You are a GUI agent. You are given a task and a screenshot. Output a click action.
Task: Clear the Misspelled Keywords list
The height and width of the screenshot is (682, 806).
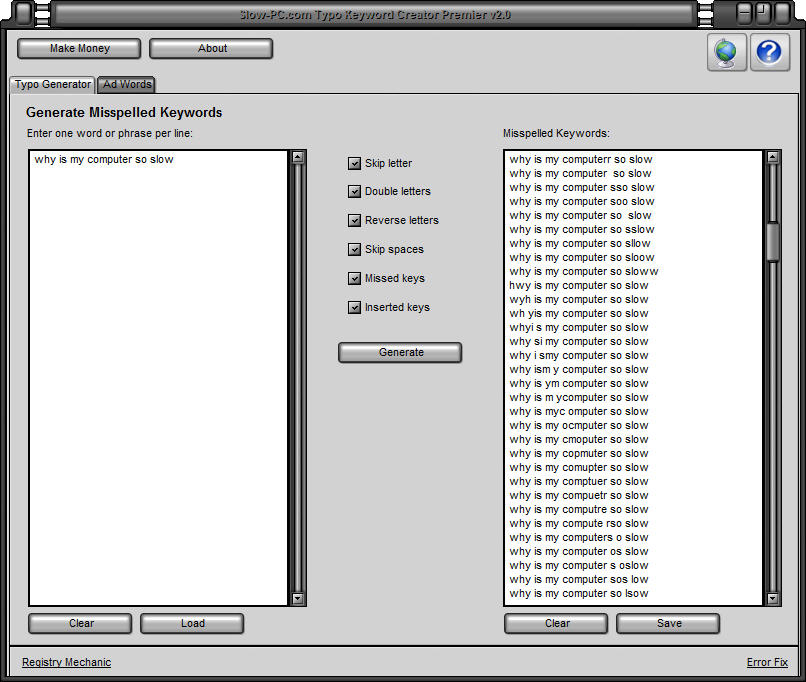point(557,623)
